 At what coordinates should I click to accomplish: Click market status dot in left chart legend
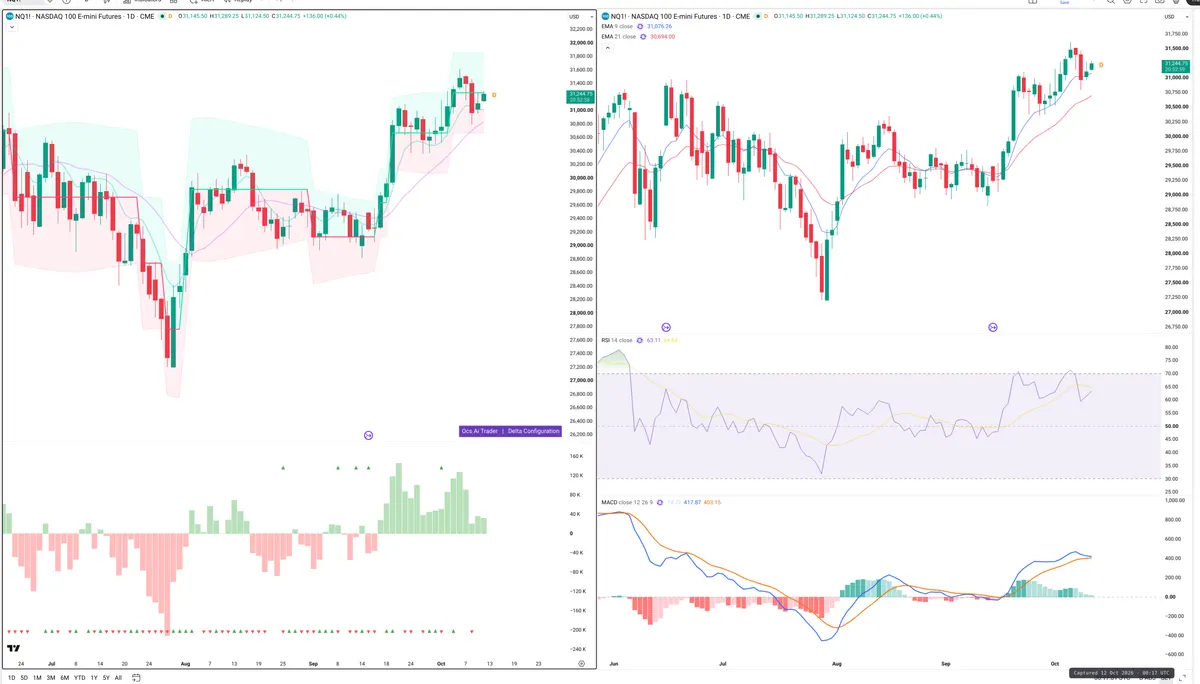160,17
